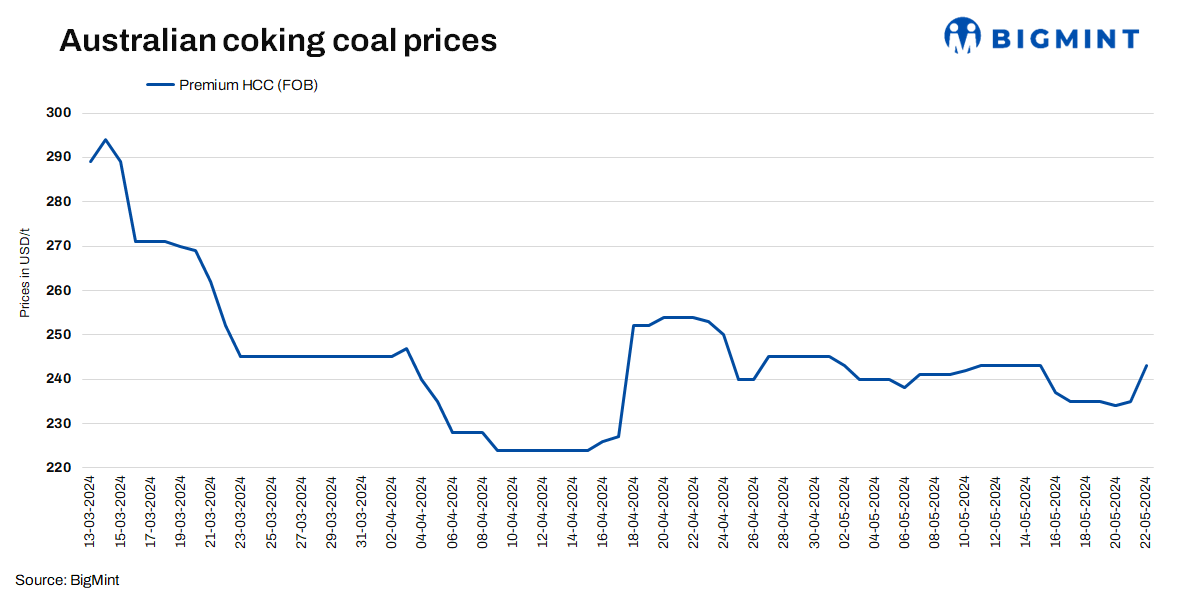Click the 250 gridline label on y-axis

[60, 335]
